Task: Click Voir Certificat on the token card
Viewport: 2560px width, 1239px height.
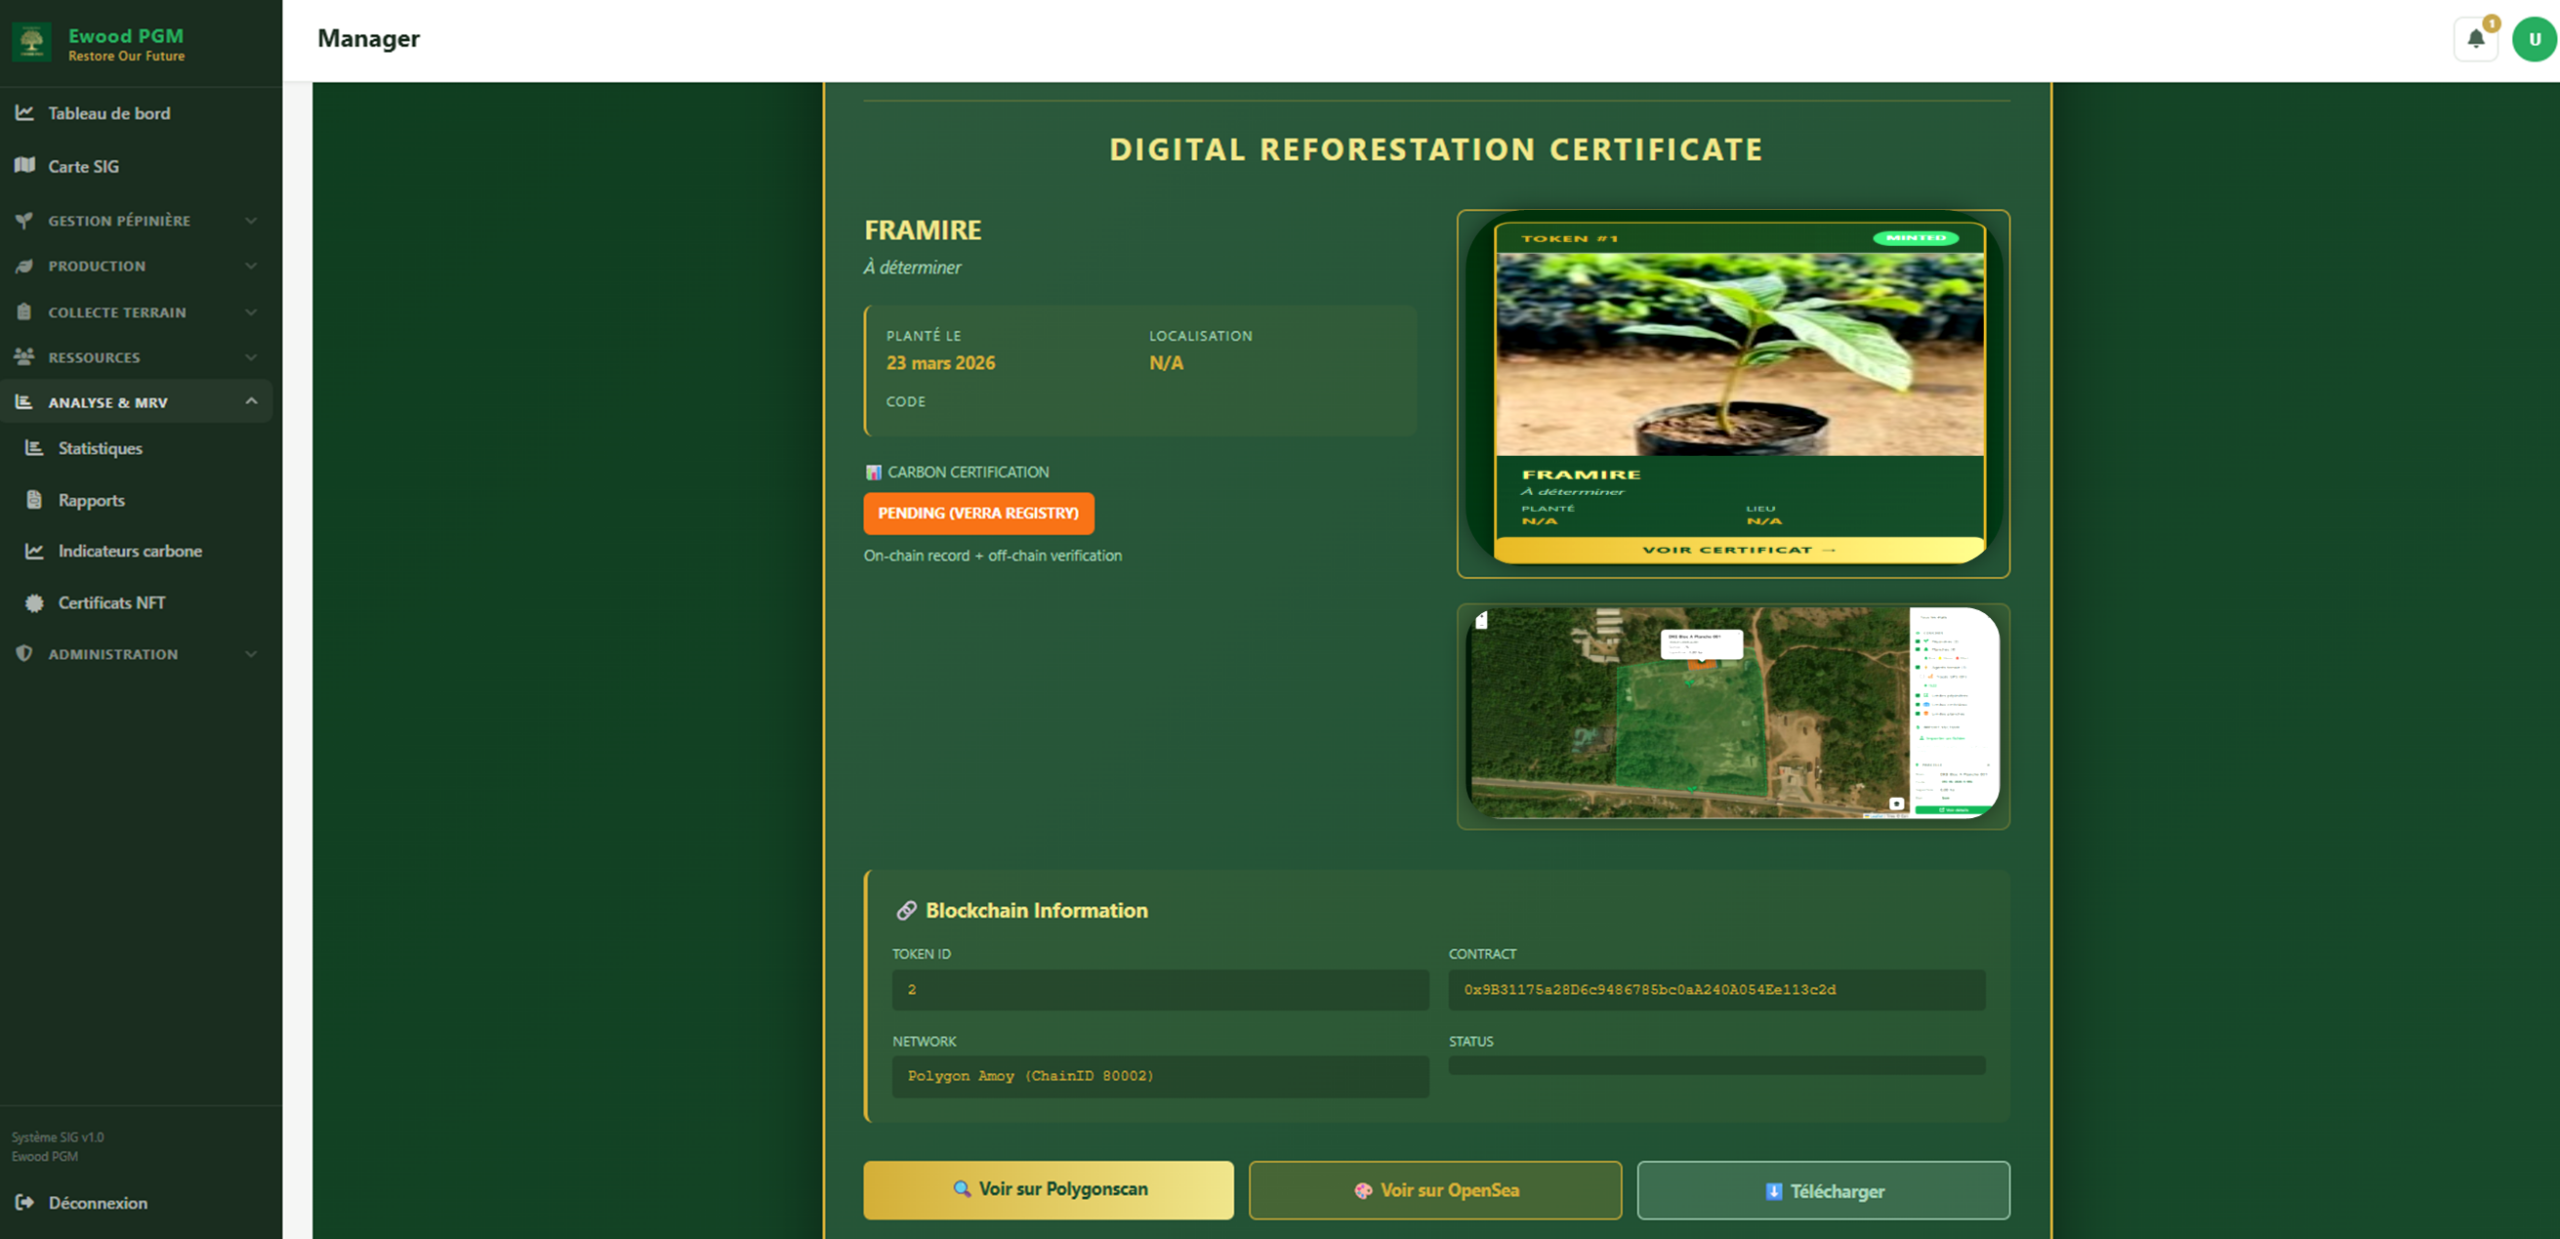Action: pyautogui.click(x=1739, y=550)
